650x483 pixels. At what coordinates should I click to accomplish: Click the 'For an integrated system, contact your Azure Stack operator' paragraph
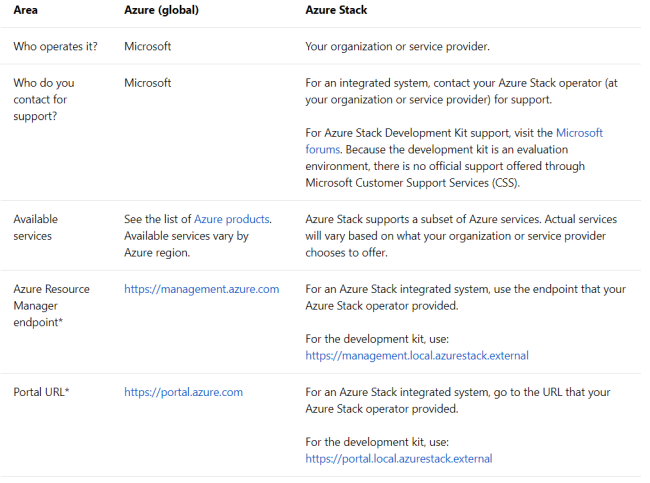click(461, 91)
